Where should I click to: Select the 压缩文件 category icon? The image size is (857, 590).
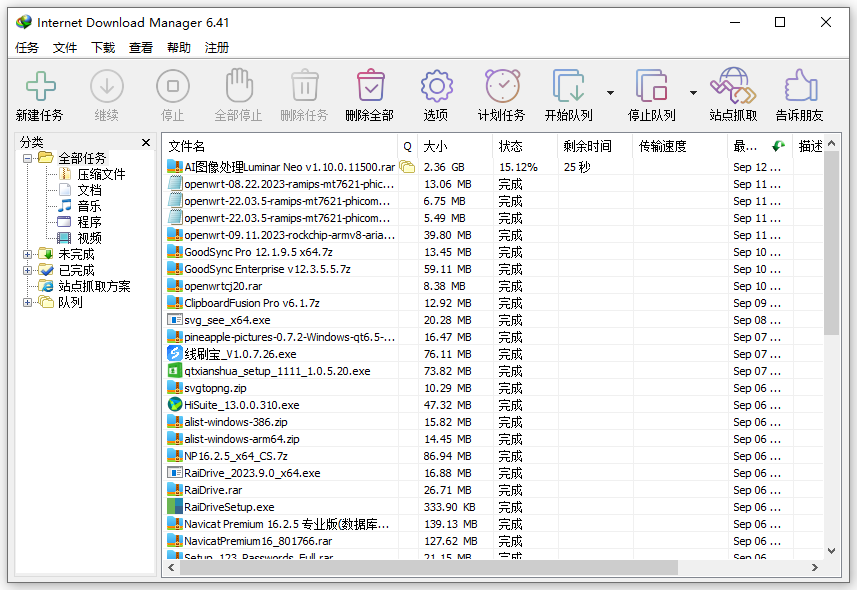(65, 174)
